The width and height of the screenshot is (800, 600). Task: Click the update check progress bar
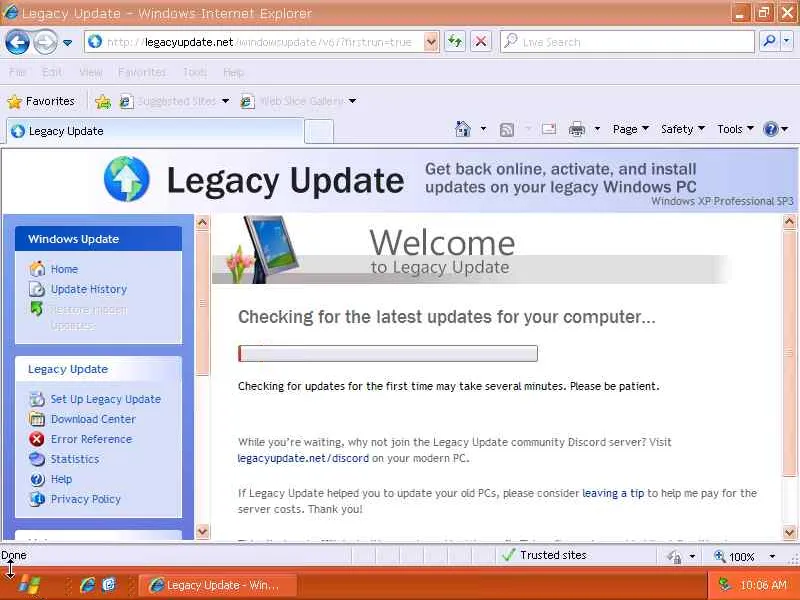388,354
